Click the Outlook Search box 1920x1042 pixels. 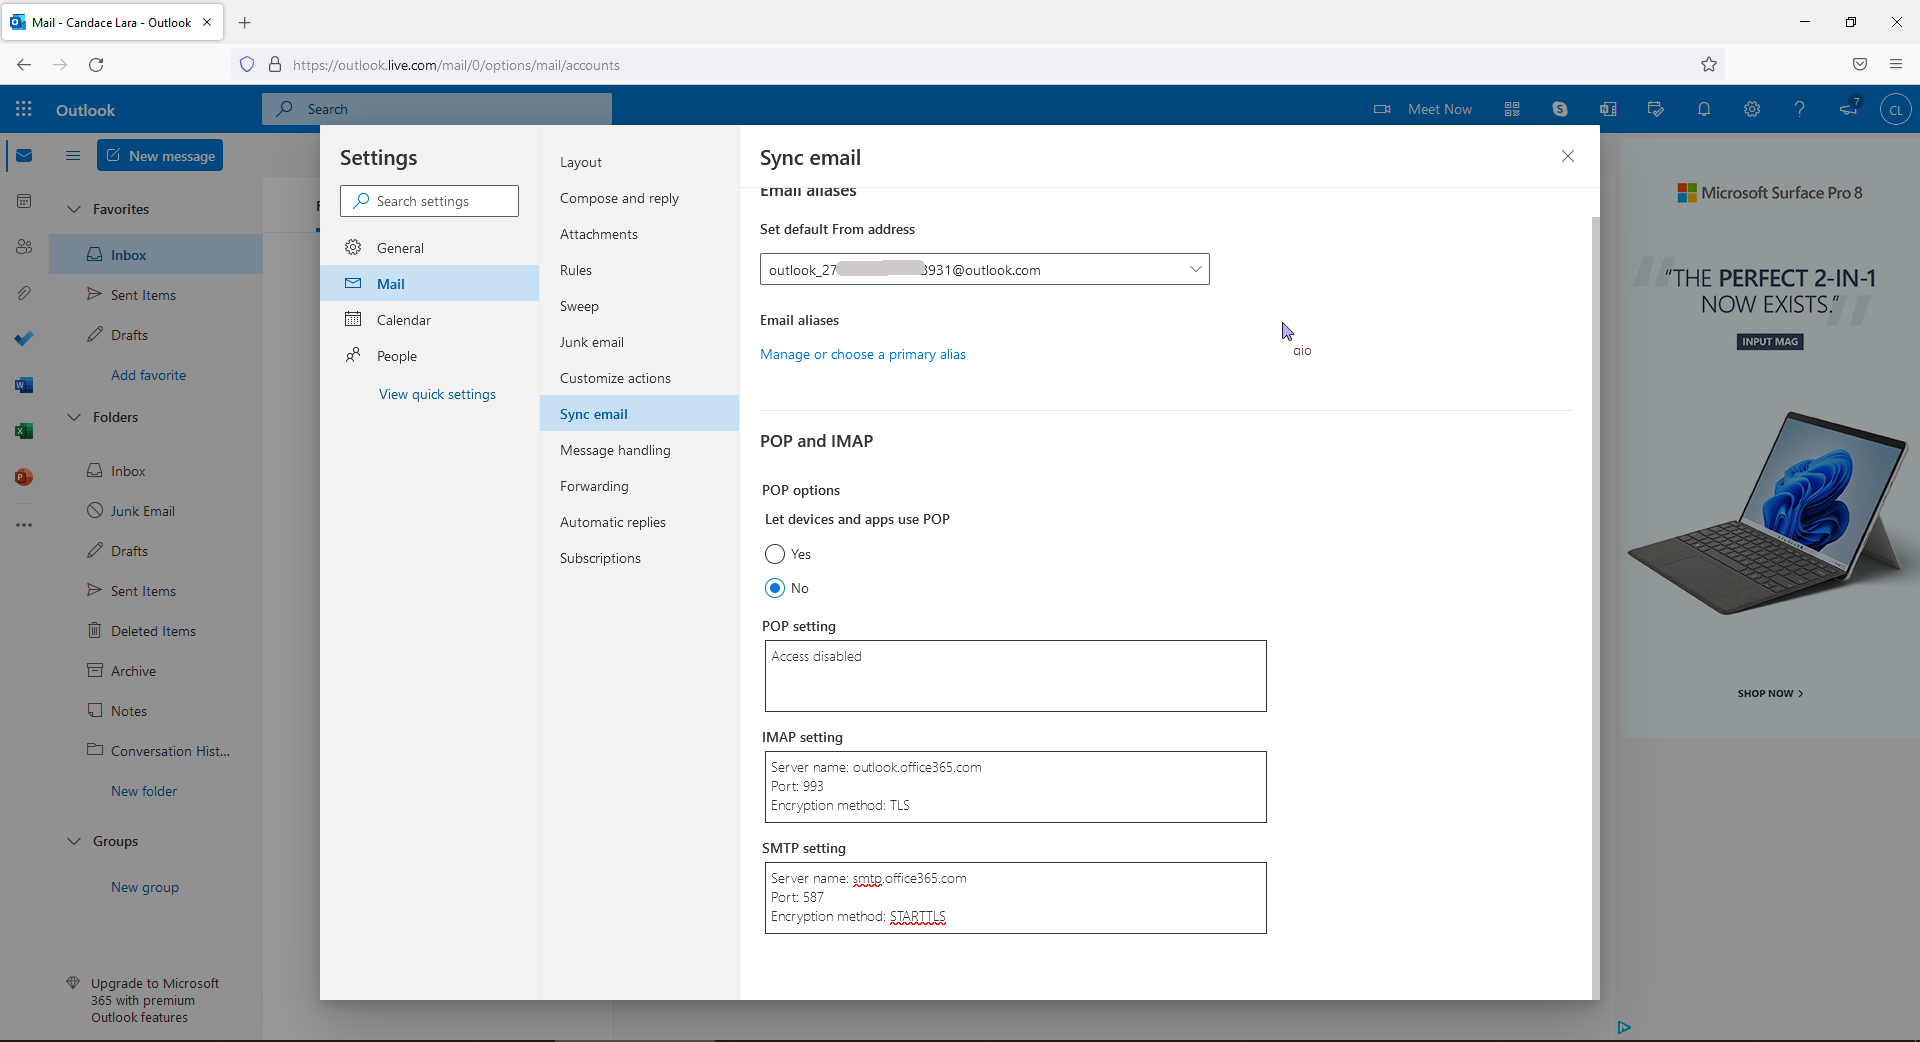point(437,109)
